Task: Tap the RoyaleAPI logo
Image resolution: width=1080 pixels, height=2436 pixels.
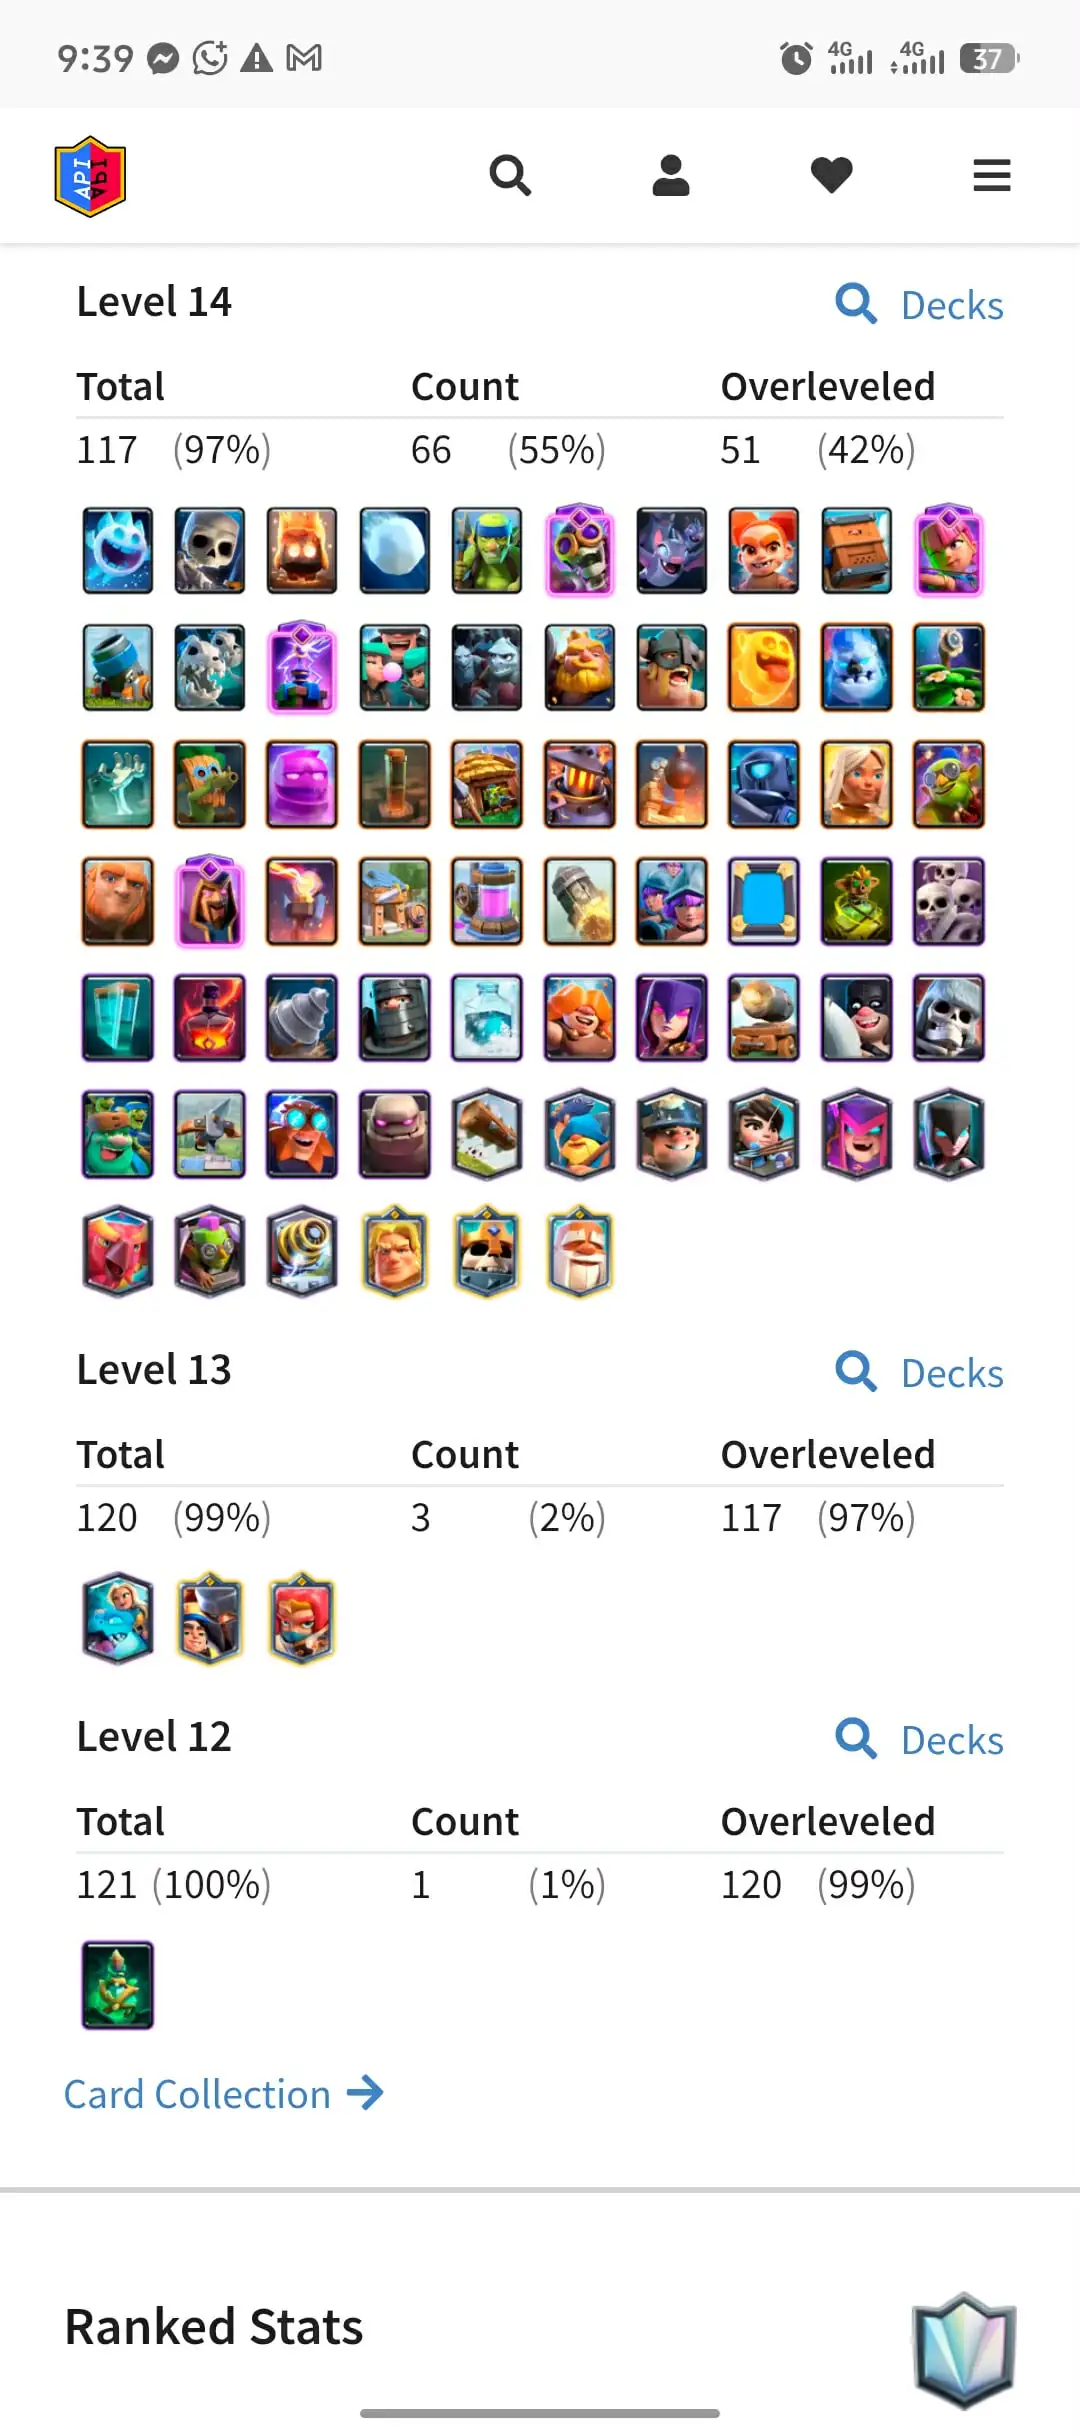Action: point(90,176)
